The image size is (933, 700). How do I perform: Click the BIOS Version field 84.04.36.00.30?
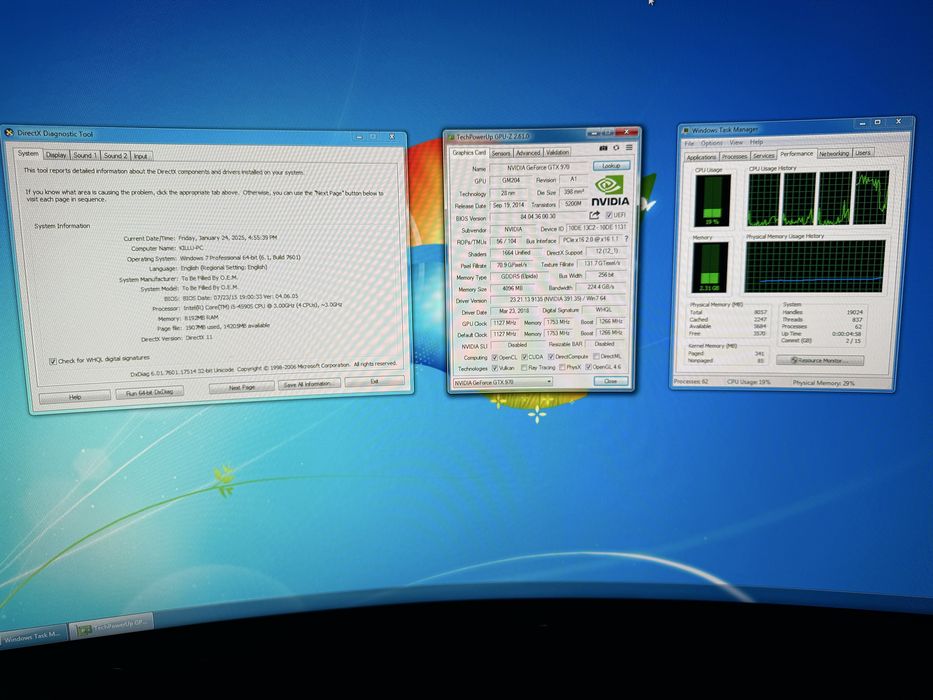(538, 217)
